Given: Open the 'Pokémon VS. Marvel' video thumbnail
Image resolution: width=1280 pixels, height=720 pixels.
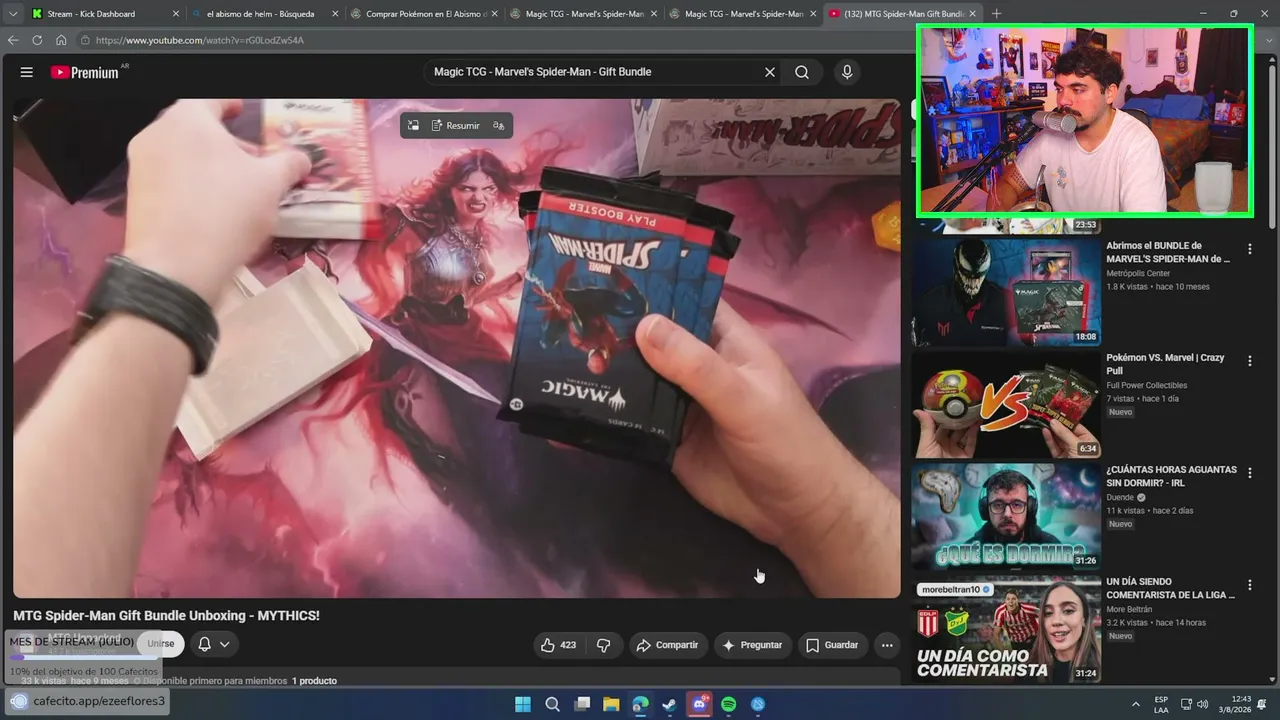Looking at the screenshot, I should pos(1006,405).
